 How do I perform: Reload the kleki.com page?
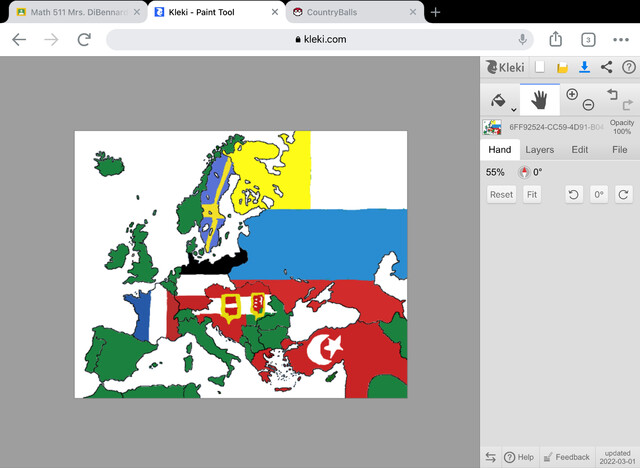click(84, 40)
